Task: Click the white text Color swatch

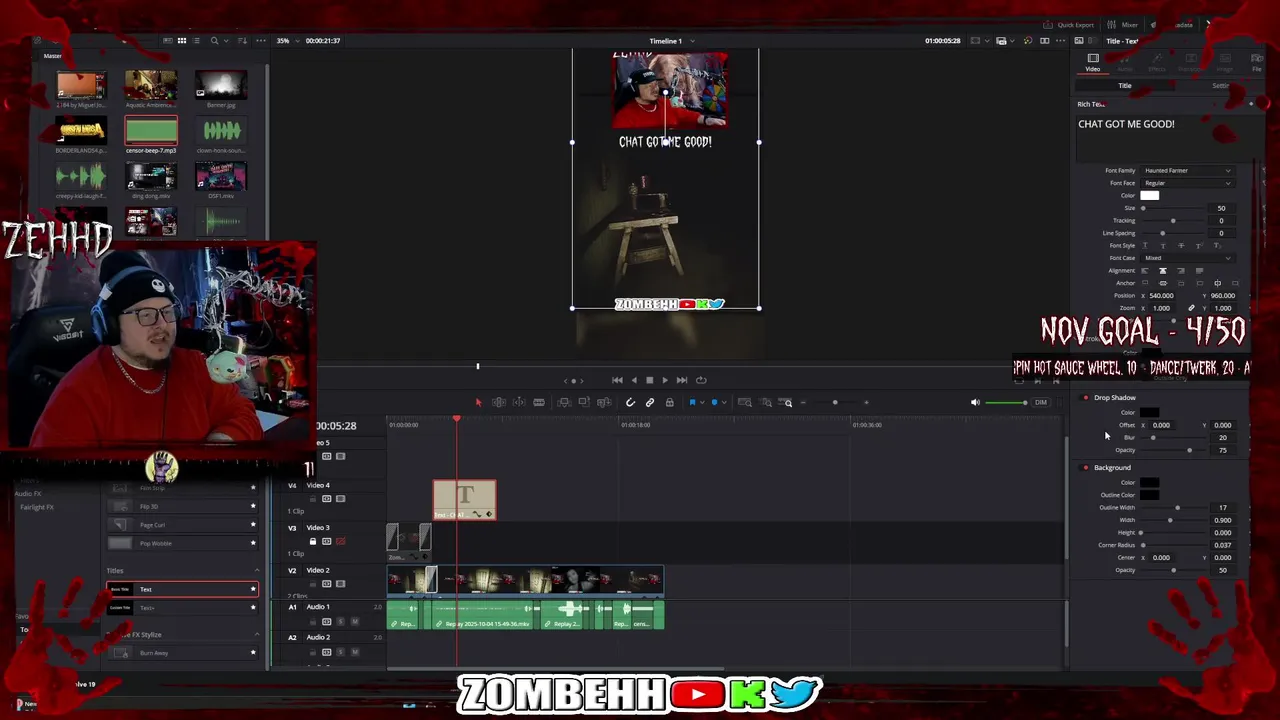Action: (1150, 196)
